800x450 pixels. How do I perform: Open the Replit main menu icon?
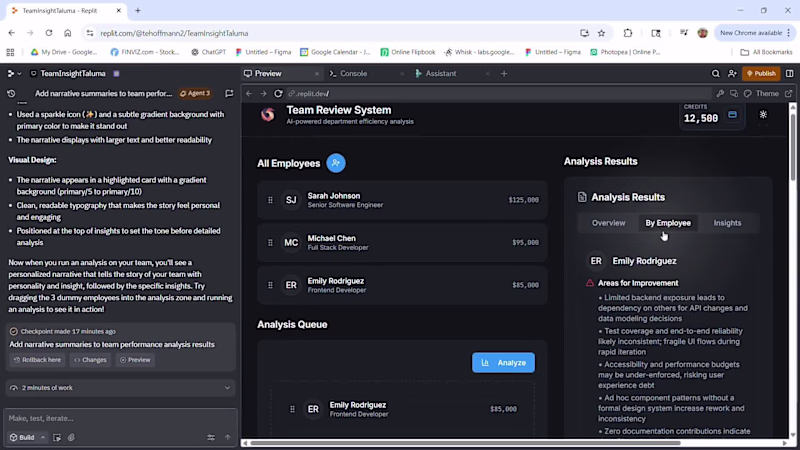10,73
